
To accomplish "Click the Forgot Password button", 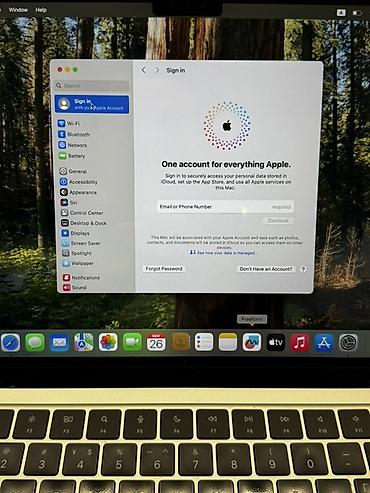I will click(x=164, y=269).
